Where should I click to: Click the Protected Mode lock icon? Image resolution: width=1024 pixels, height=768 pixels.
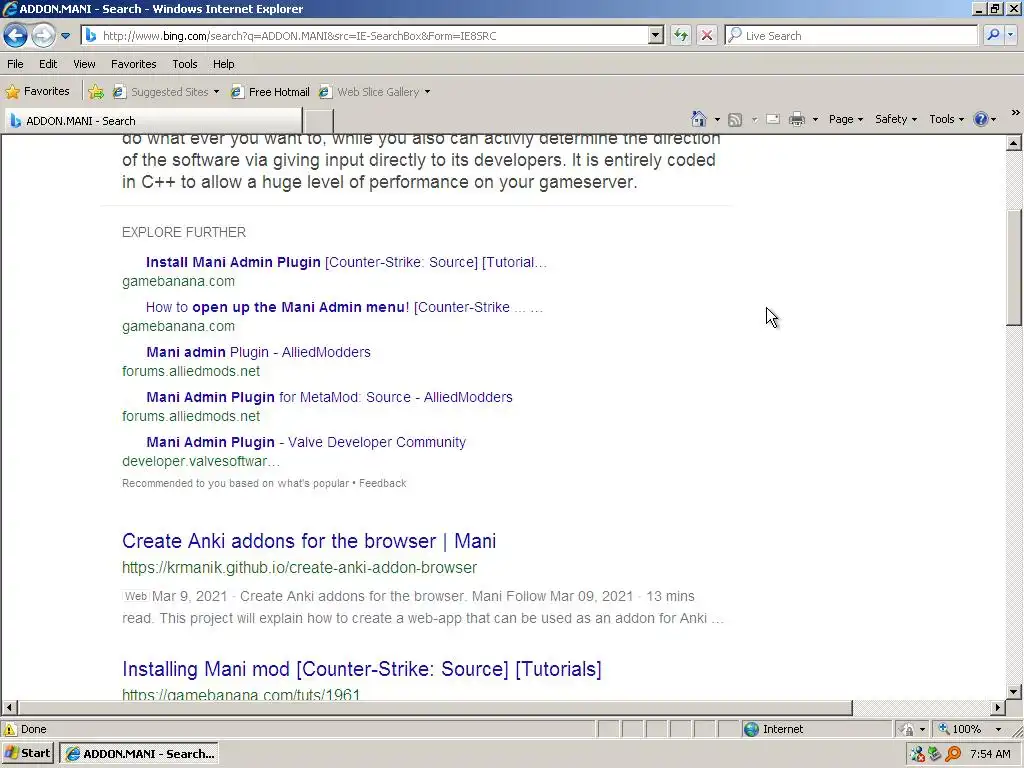click(907, 729)
